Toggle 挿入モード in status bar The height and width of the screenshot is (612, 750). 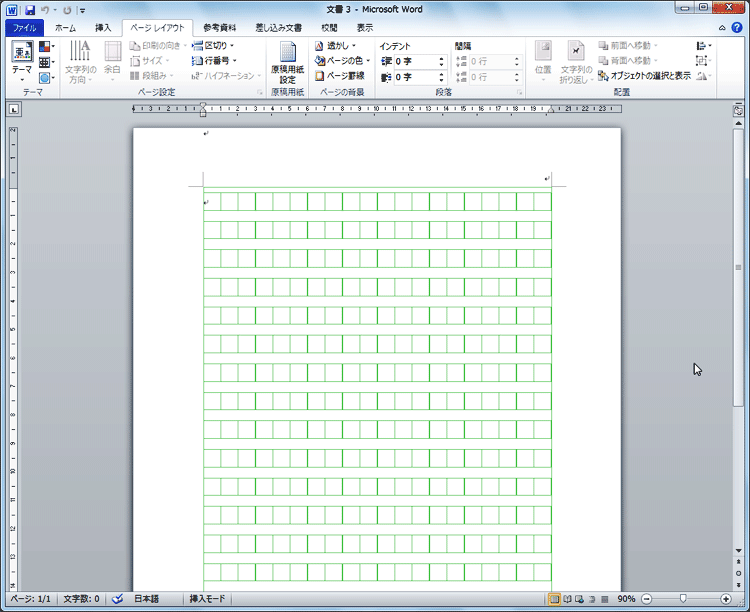click(207, 599)
